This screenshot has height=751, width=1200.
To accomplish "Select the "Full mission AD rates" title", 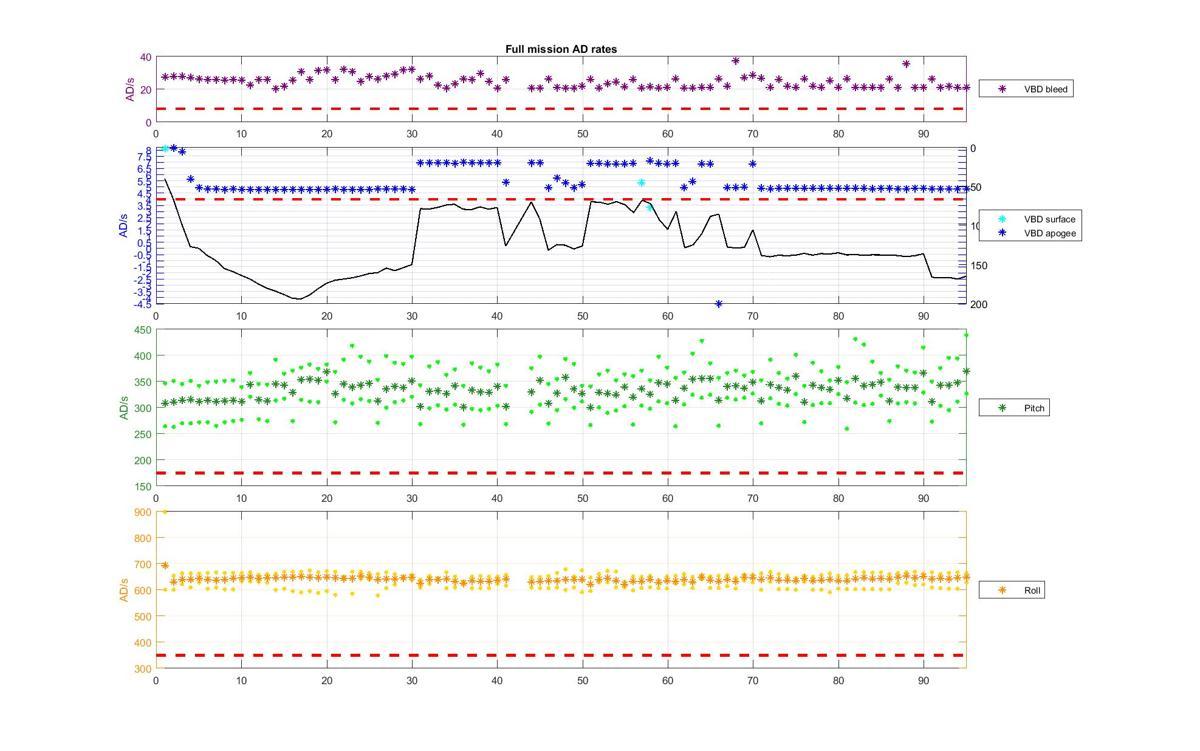I will point(560,49).
